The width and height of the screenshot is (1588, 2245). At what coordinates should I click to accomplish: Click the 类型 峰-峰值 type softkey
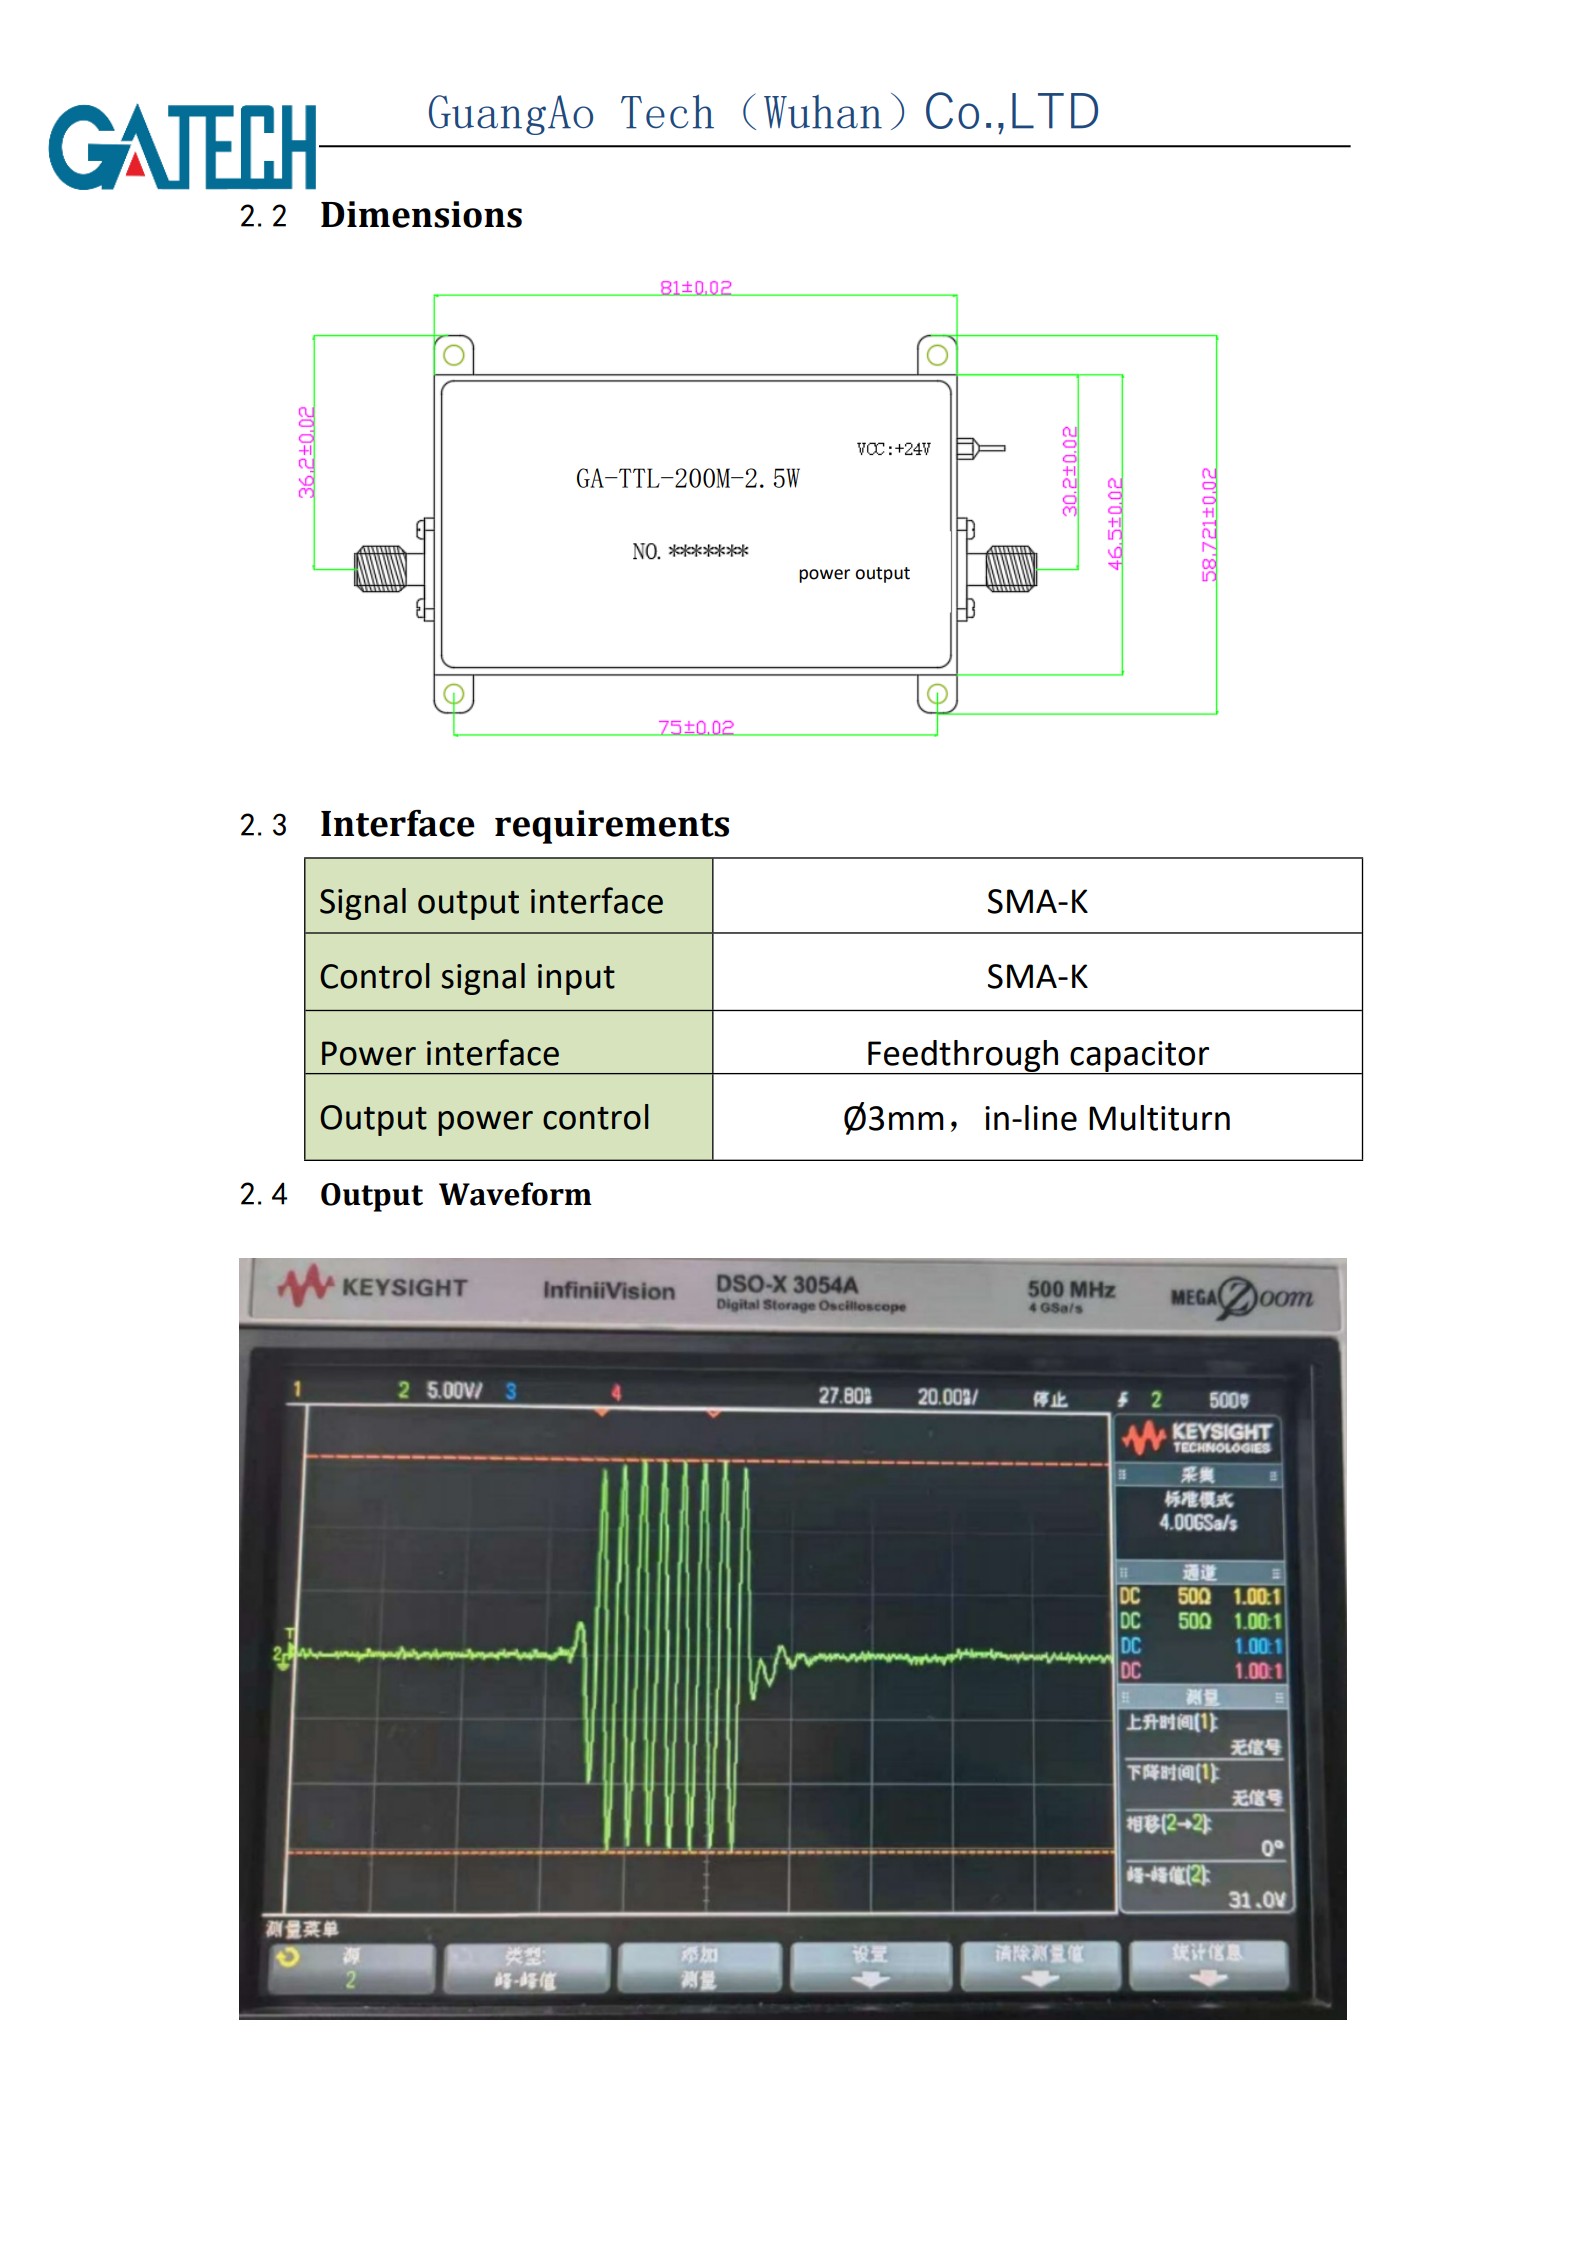coord(526,1968)
